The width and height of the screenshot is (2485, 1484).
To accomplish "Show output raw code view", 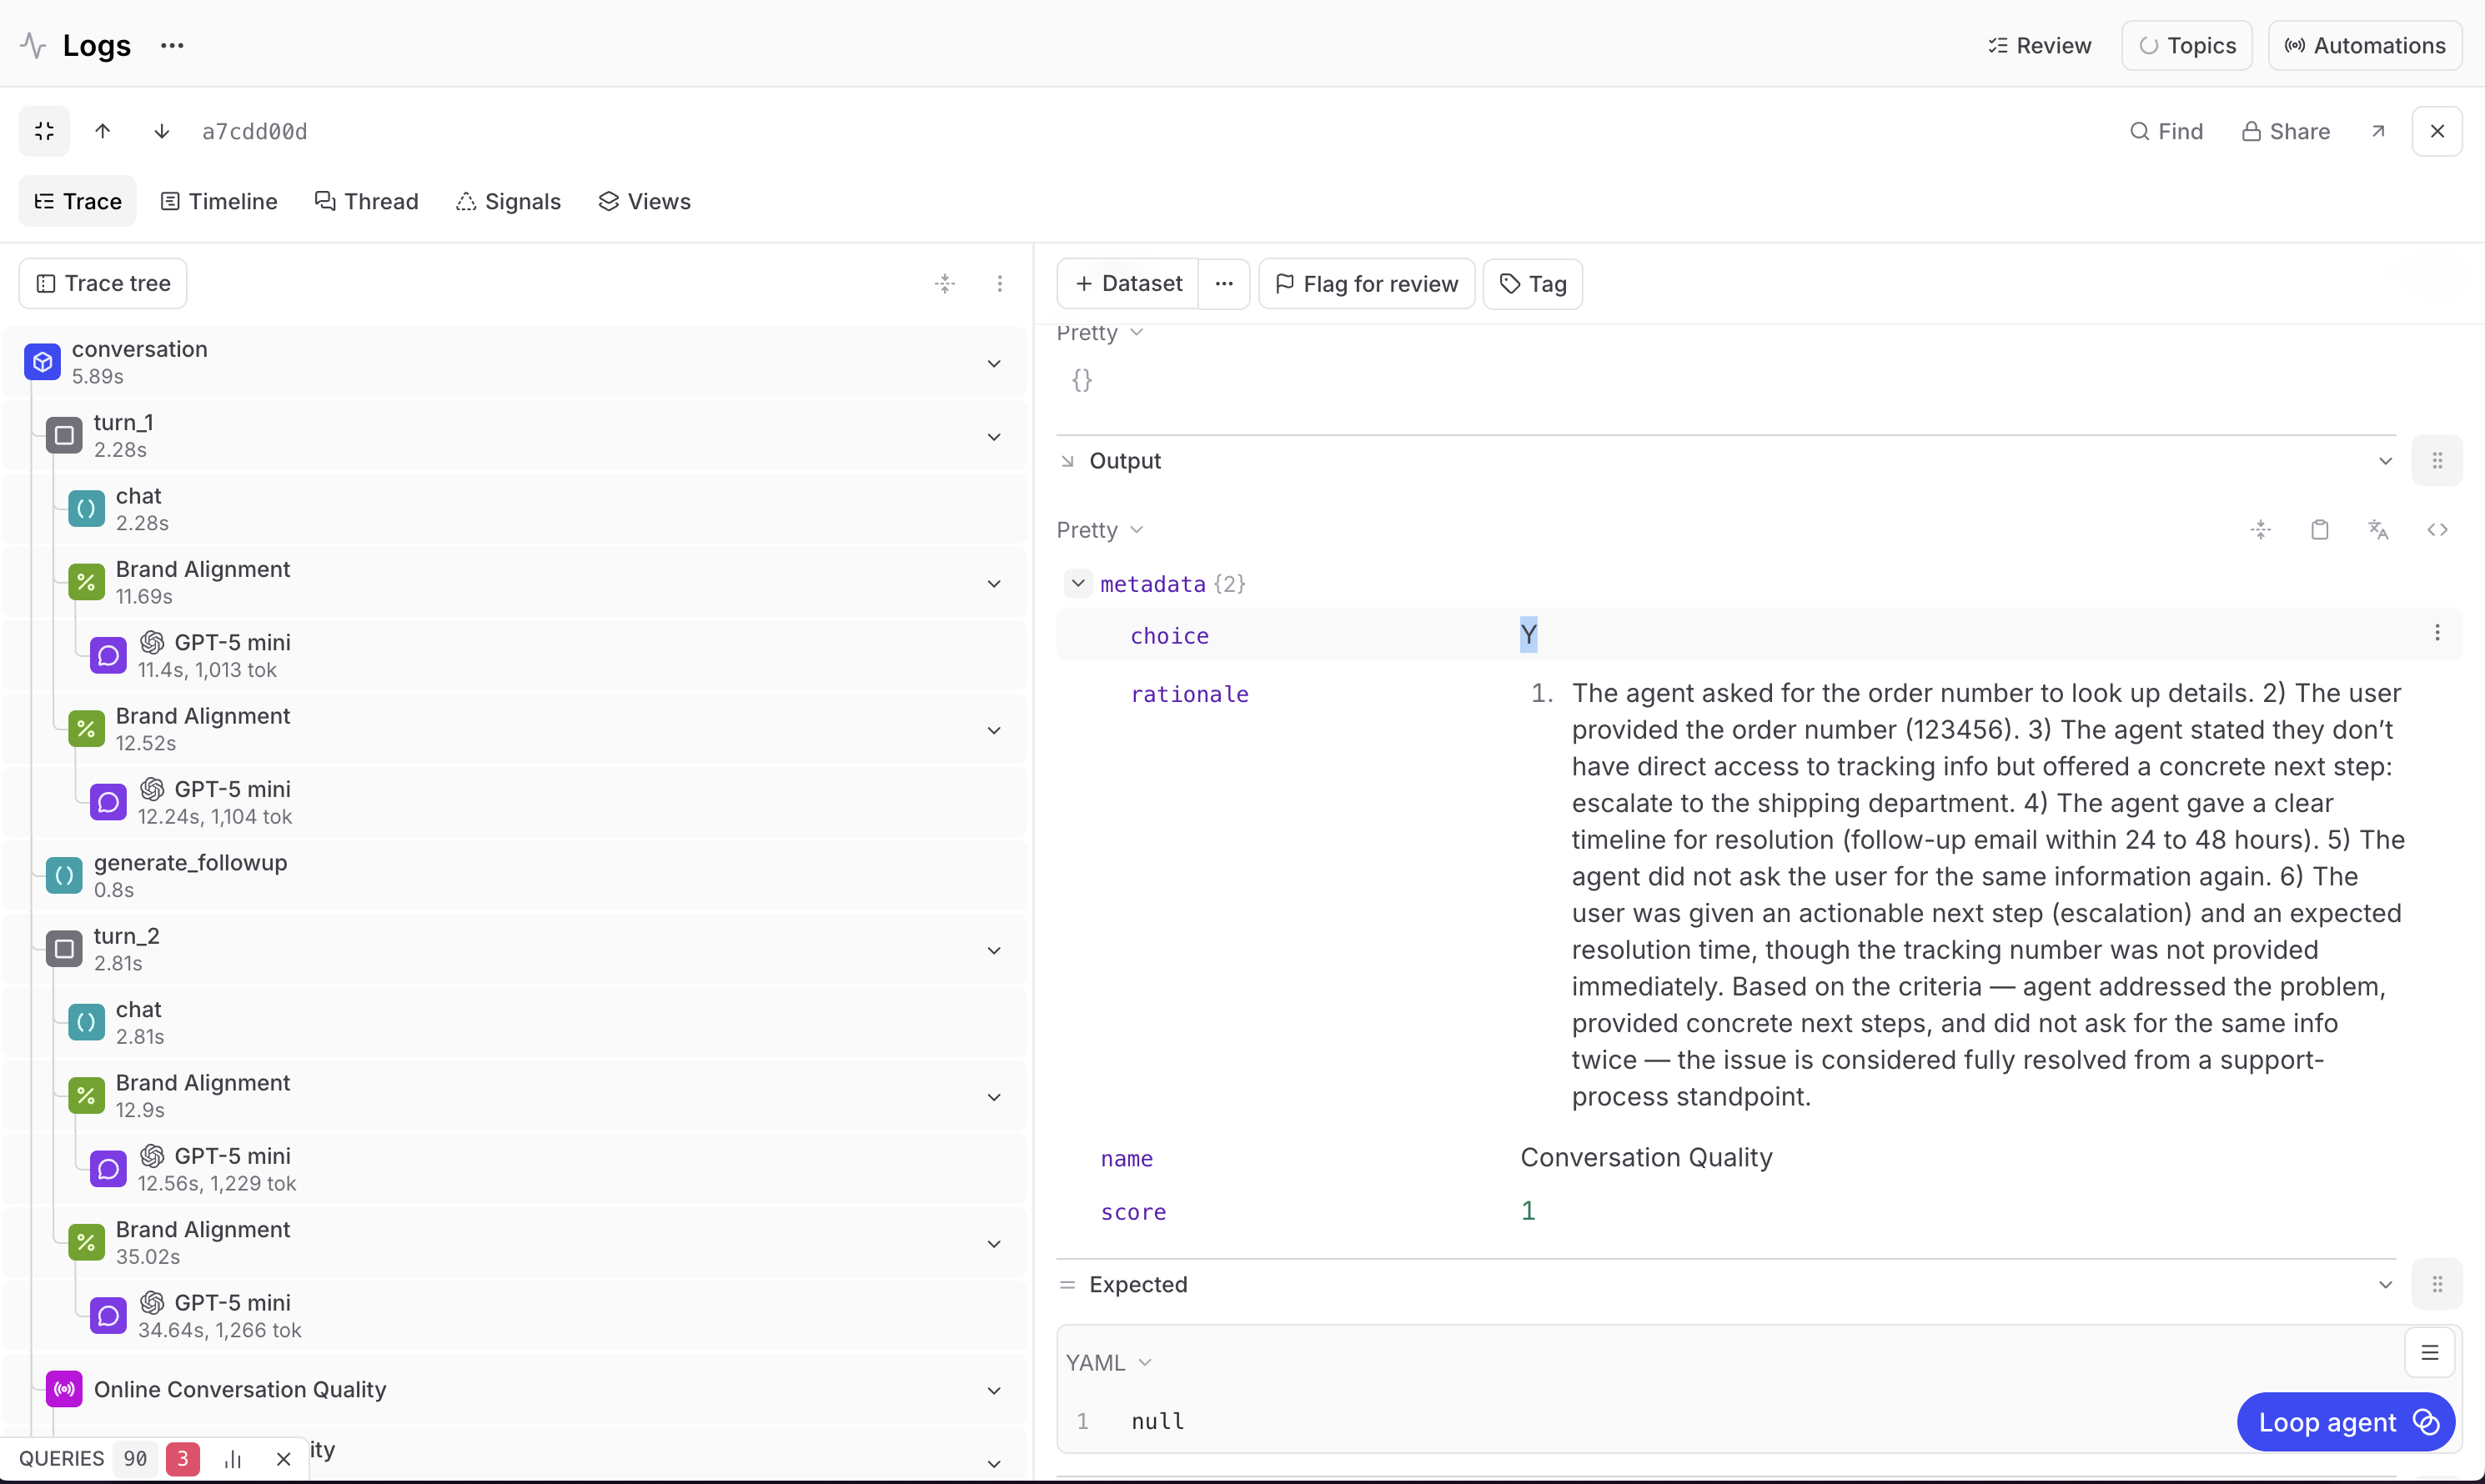I will 2437,530.
